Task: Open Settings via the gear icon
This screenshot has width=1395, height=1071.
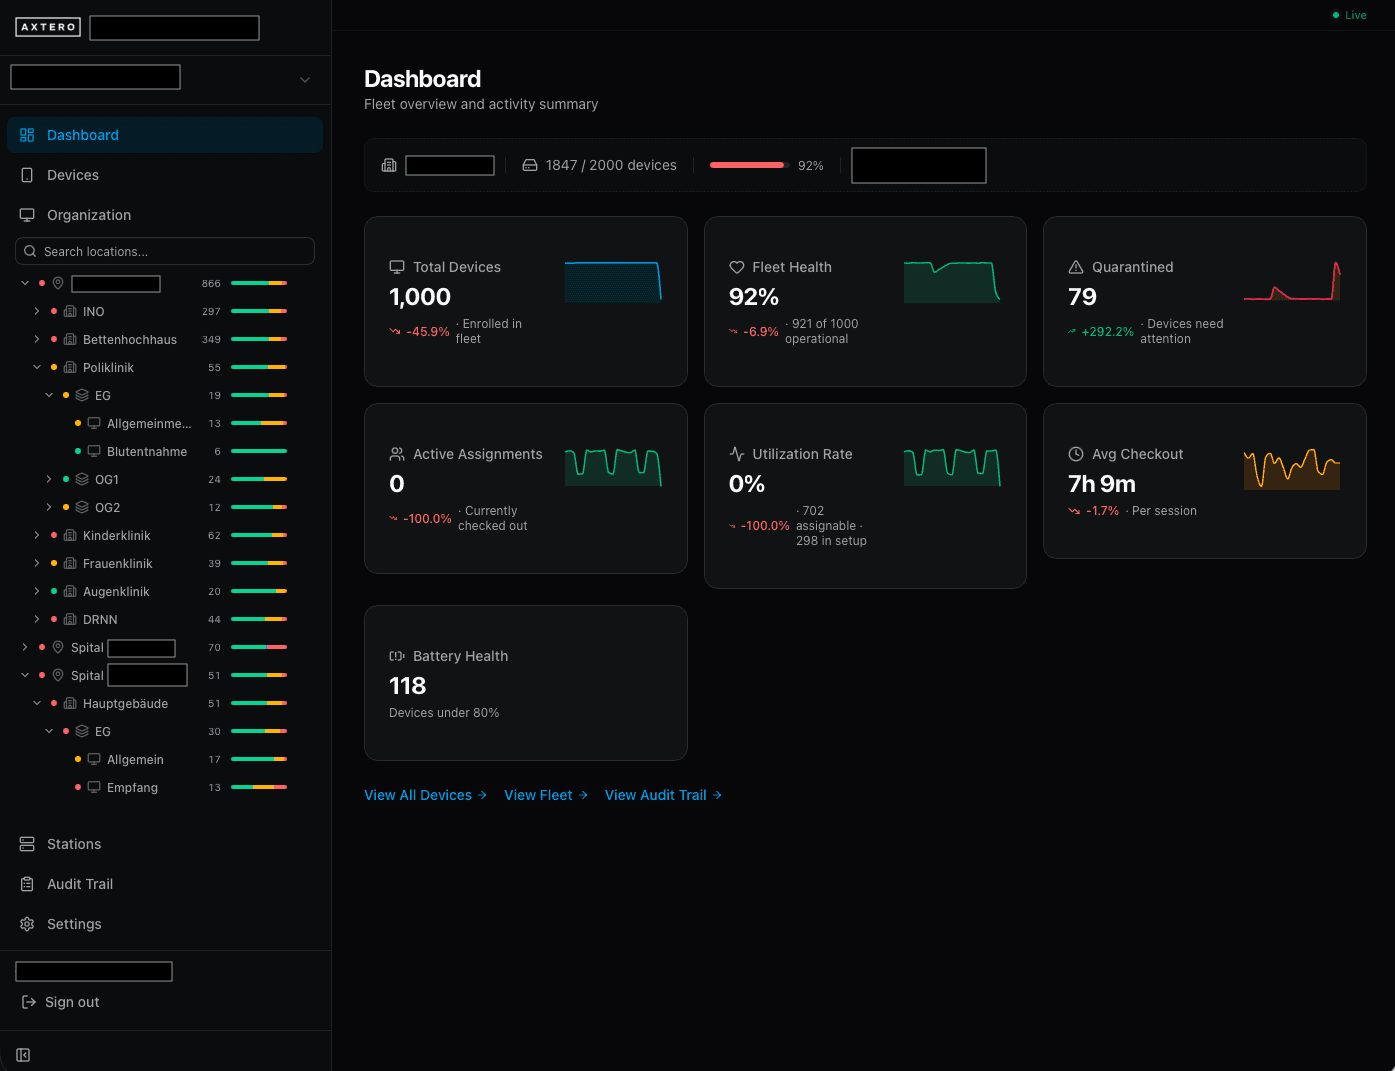Action: pyautogui.click(x=26, y=923)
